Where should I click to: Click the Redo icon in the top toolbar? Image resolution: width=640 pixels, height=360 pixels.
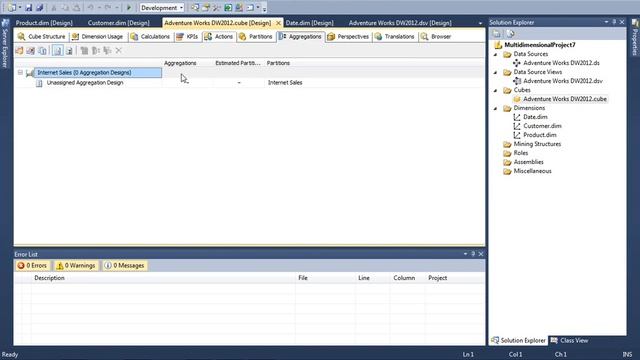coord(108,8)
